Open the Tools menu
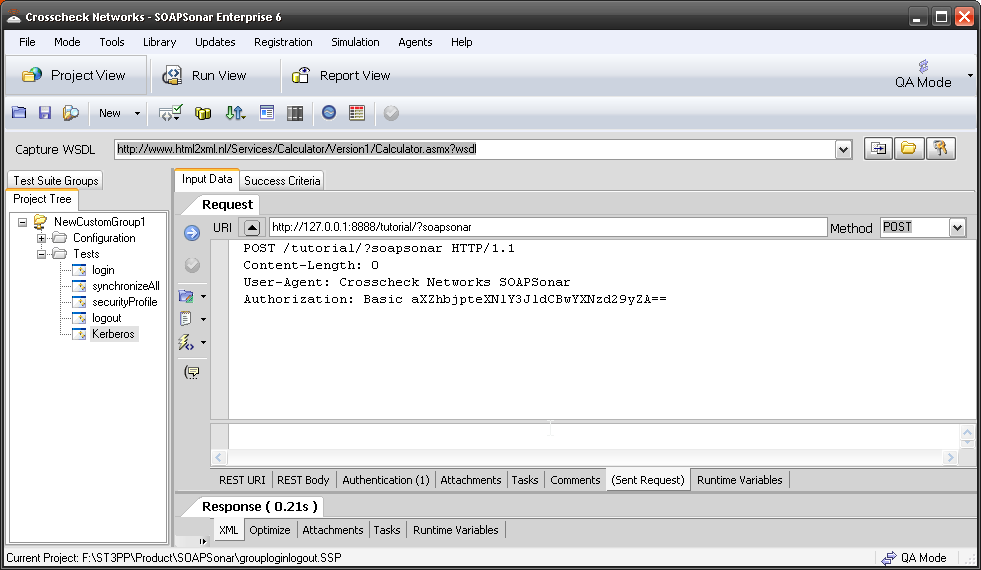Image resolution: width=981 pixels, height=570 pixels. point(112,42)
